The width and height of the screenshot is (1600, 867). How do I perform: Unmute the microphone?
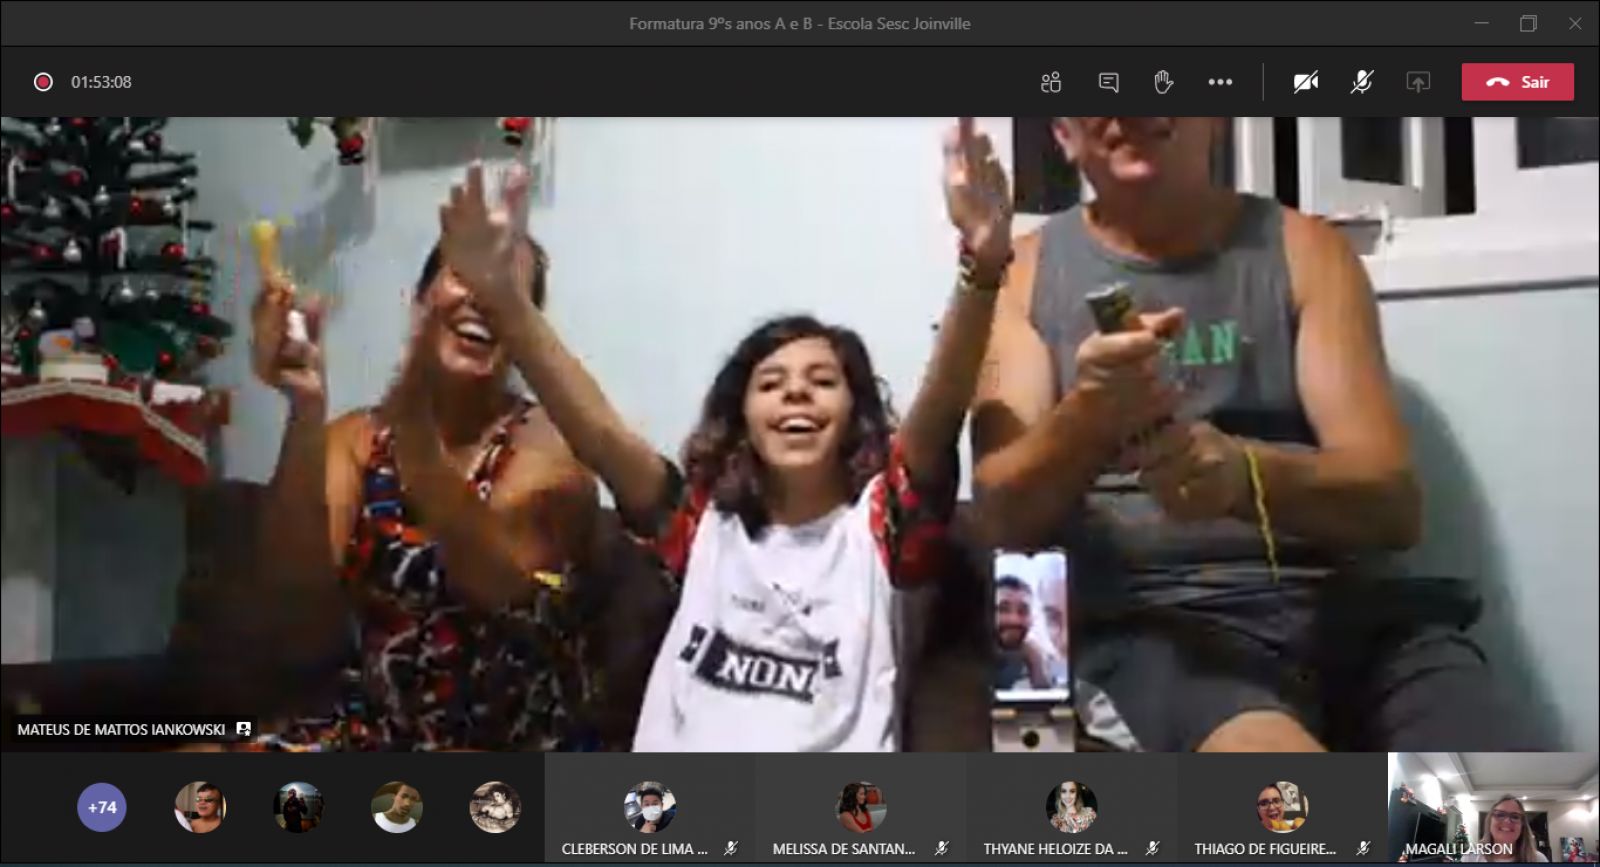[x=1361, y=82]
